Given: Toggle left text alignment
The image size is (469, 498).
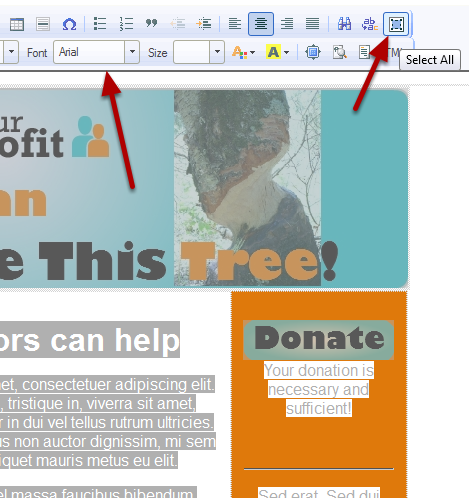Looking at the screenshot, I should 235,24.
